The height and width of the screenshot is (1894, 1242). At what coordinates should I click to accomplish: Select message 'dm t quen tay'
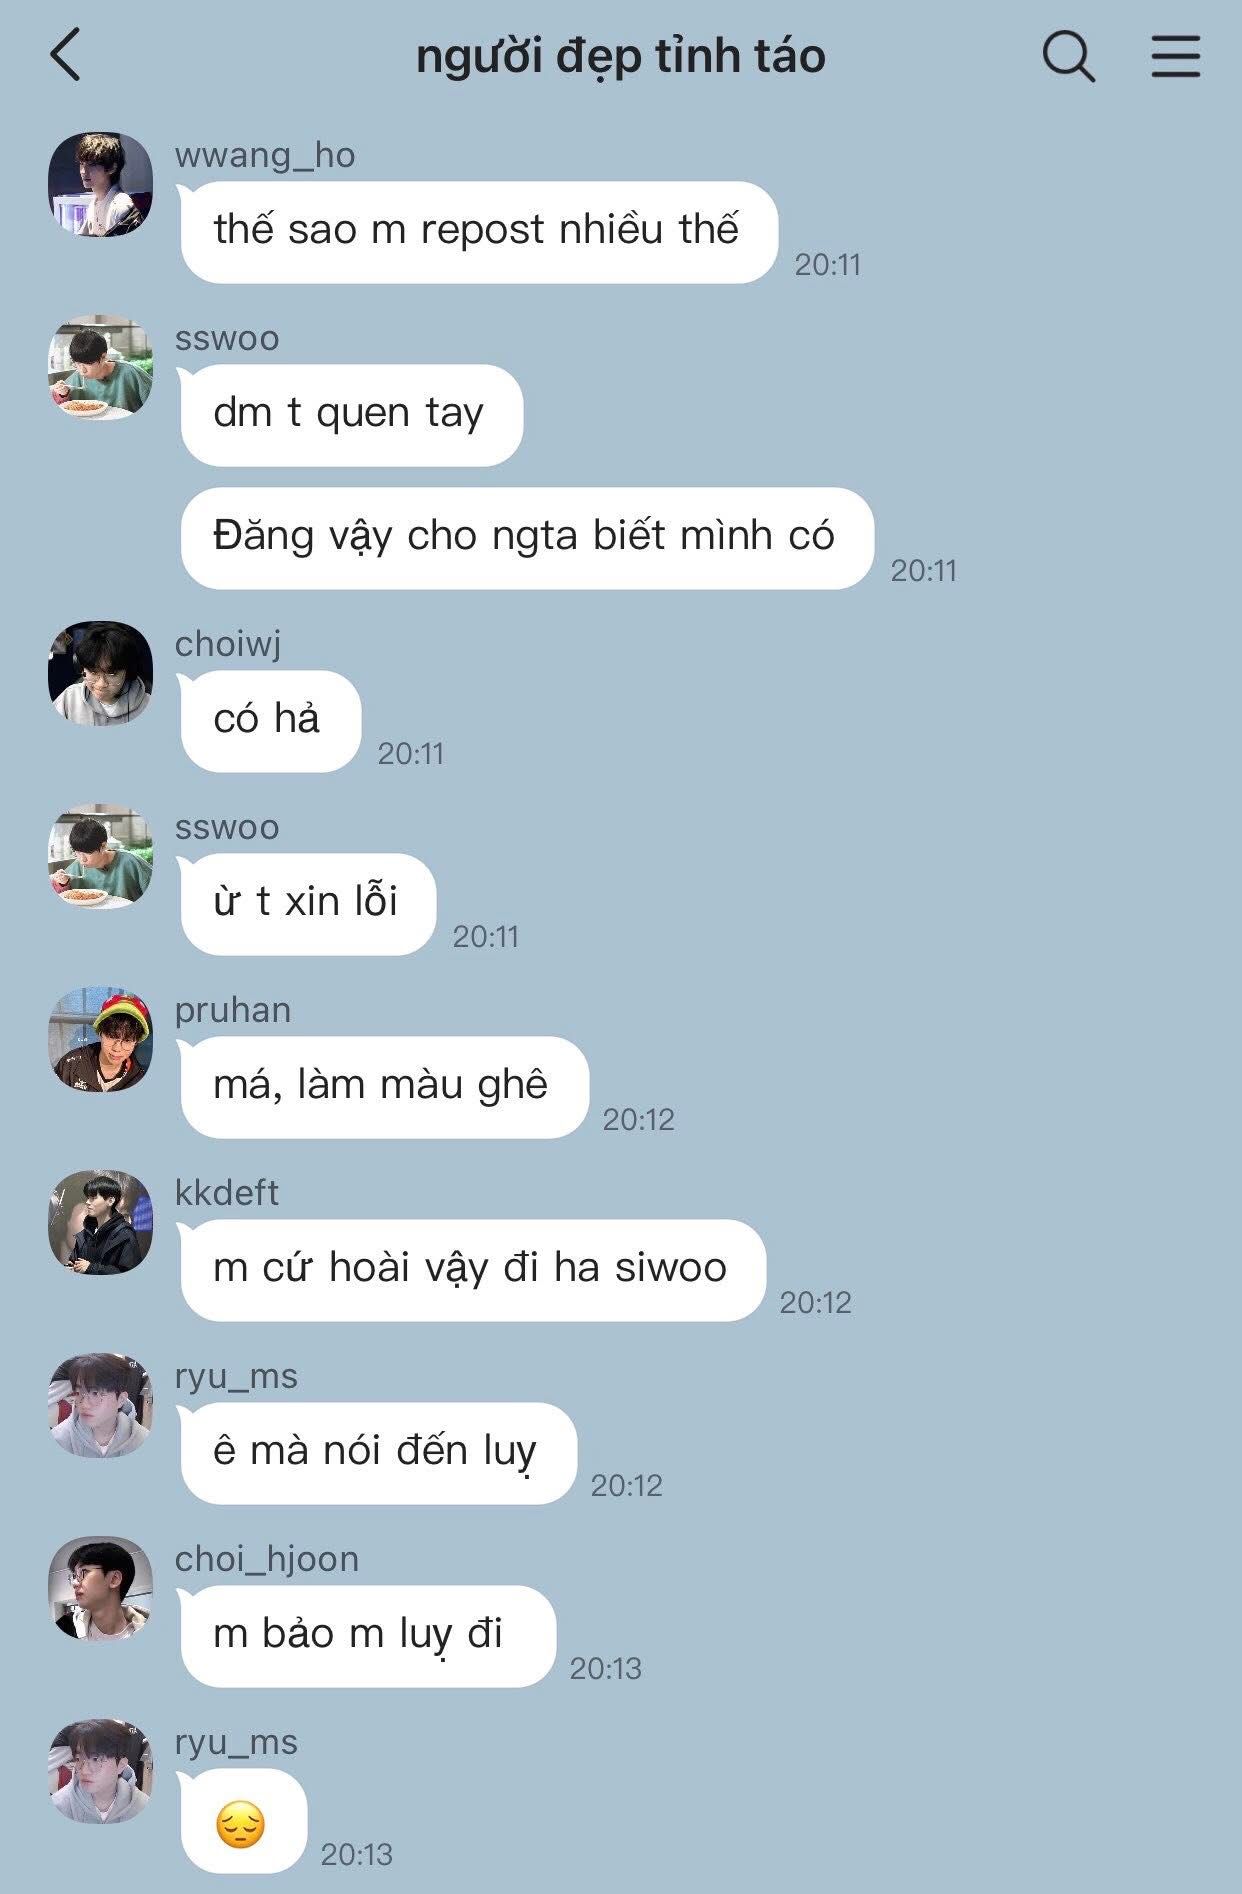click(351, 415)
